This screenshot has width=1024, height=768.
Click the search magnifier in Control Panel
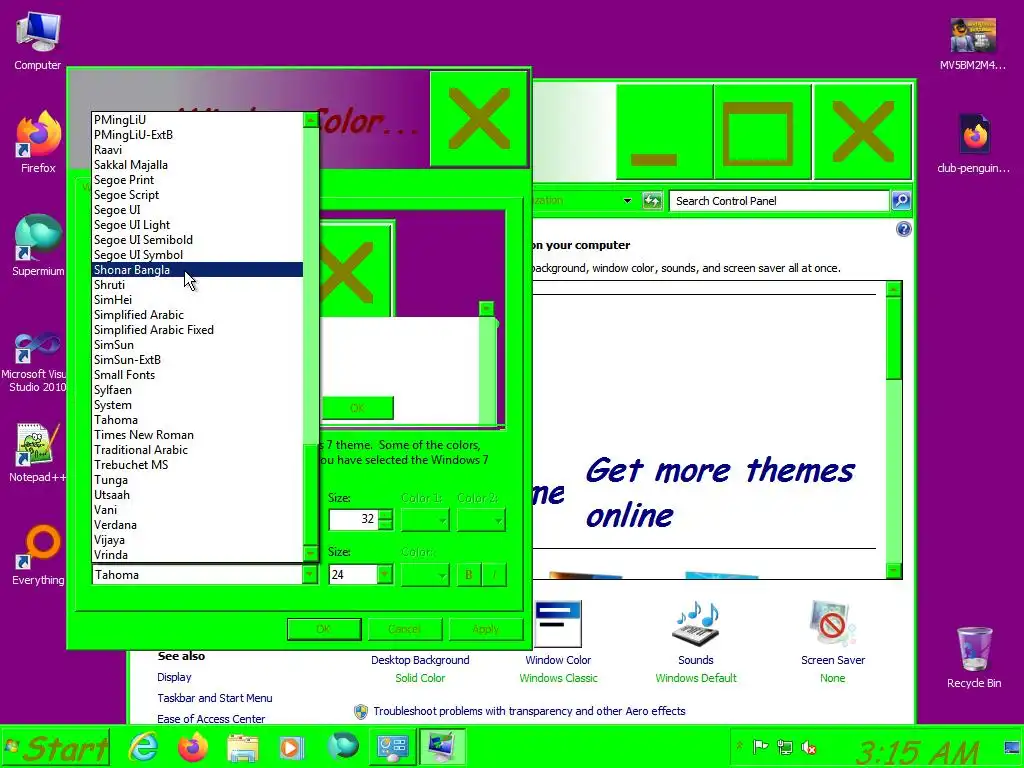click(901, 200)
